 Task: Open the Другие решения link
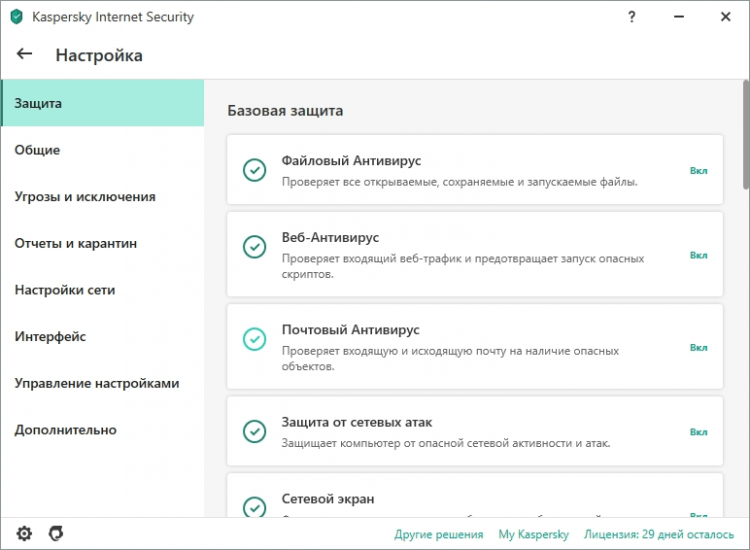pyautogui.click(x=439, y=534)
